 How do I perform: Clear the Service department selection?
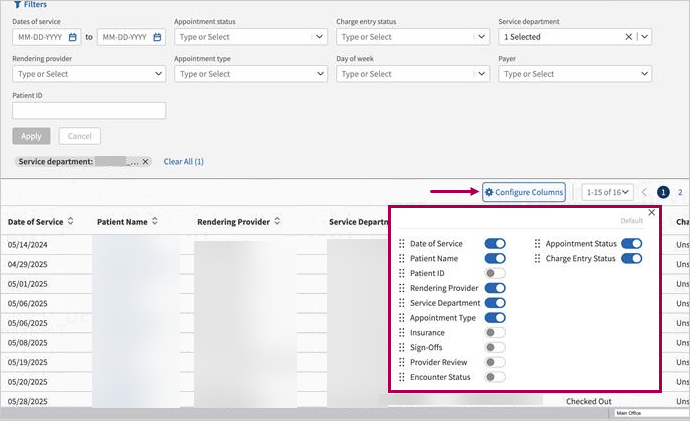pyautogui.click(x=629, y=37)
